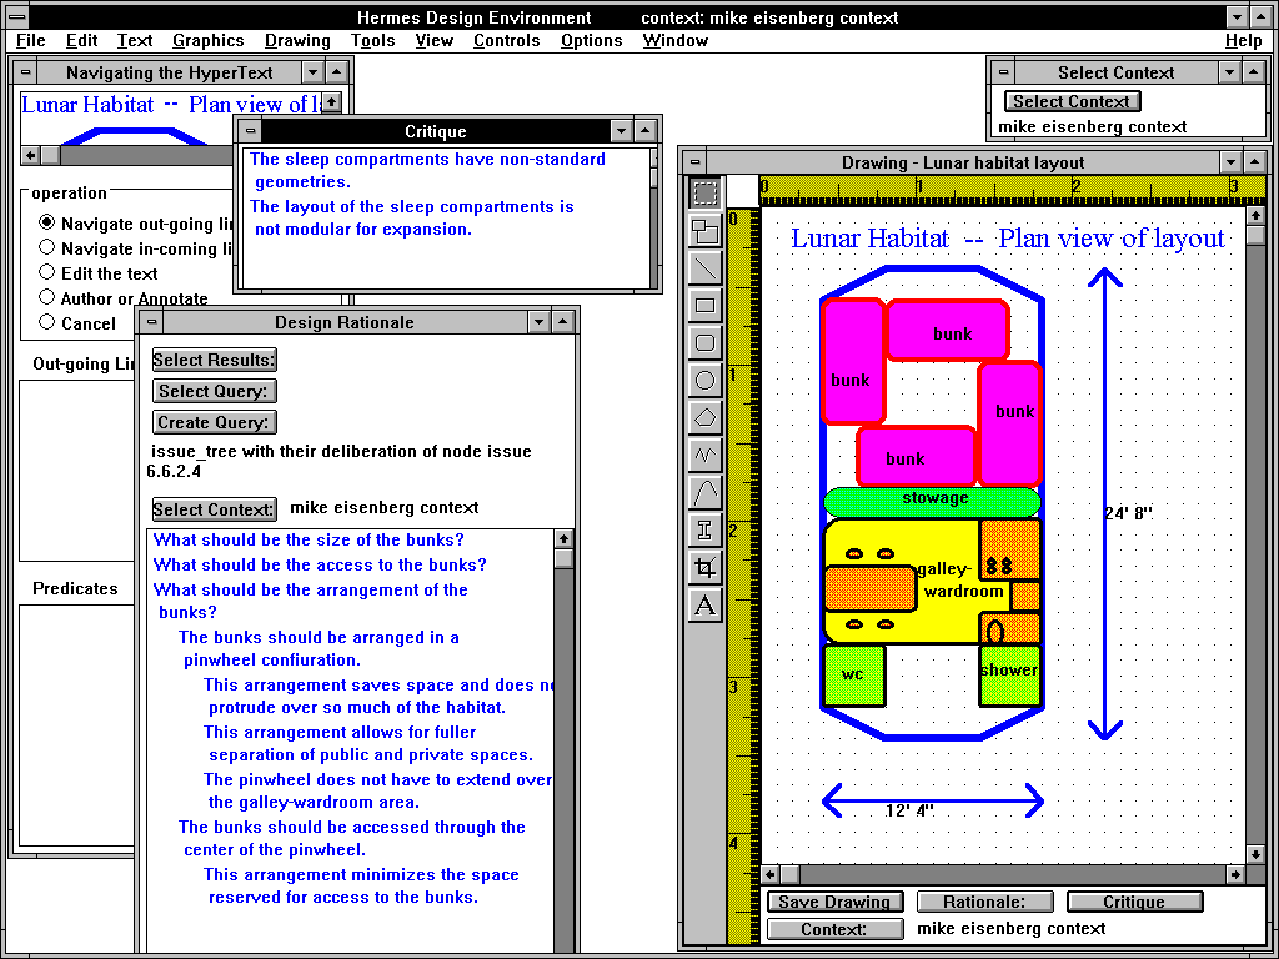Click the Drawing window vertical scrollbar down arrow
The height and width of the screenshot is (959, 1279).
1256,854
